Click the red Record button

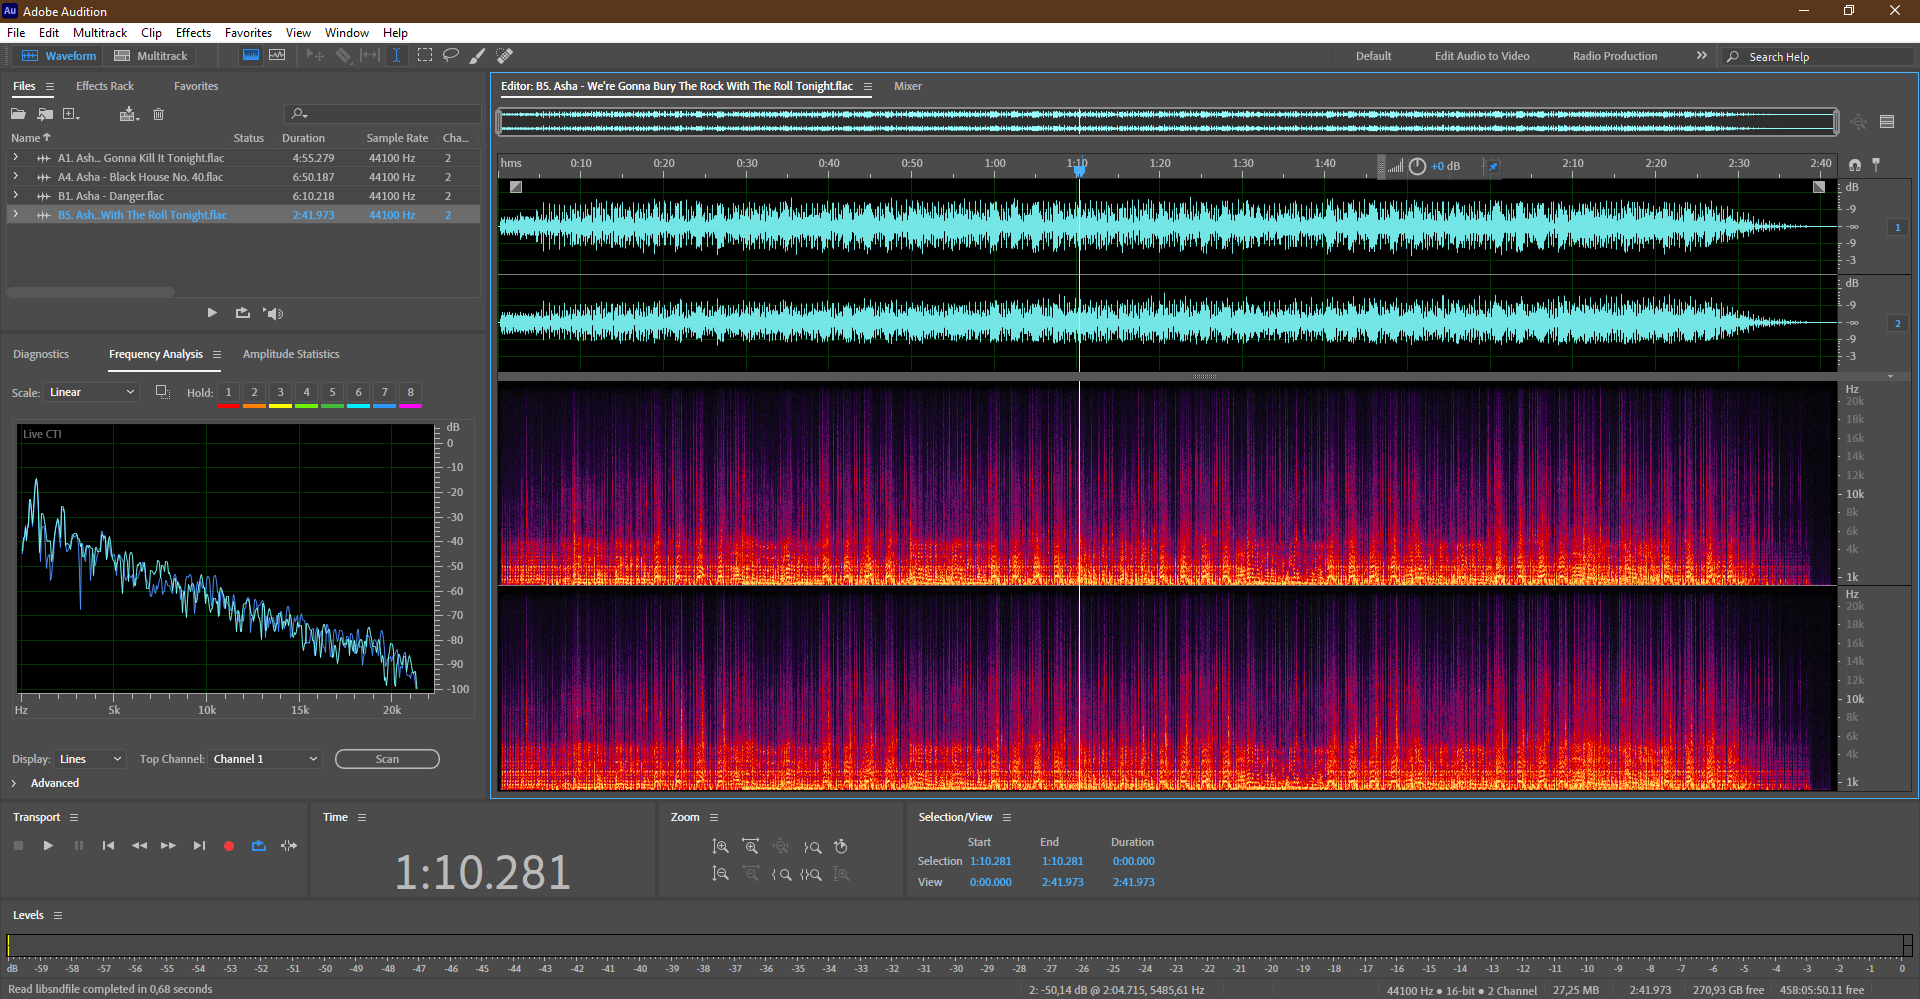coord(229,846)
